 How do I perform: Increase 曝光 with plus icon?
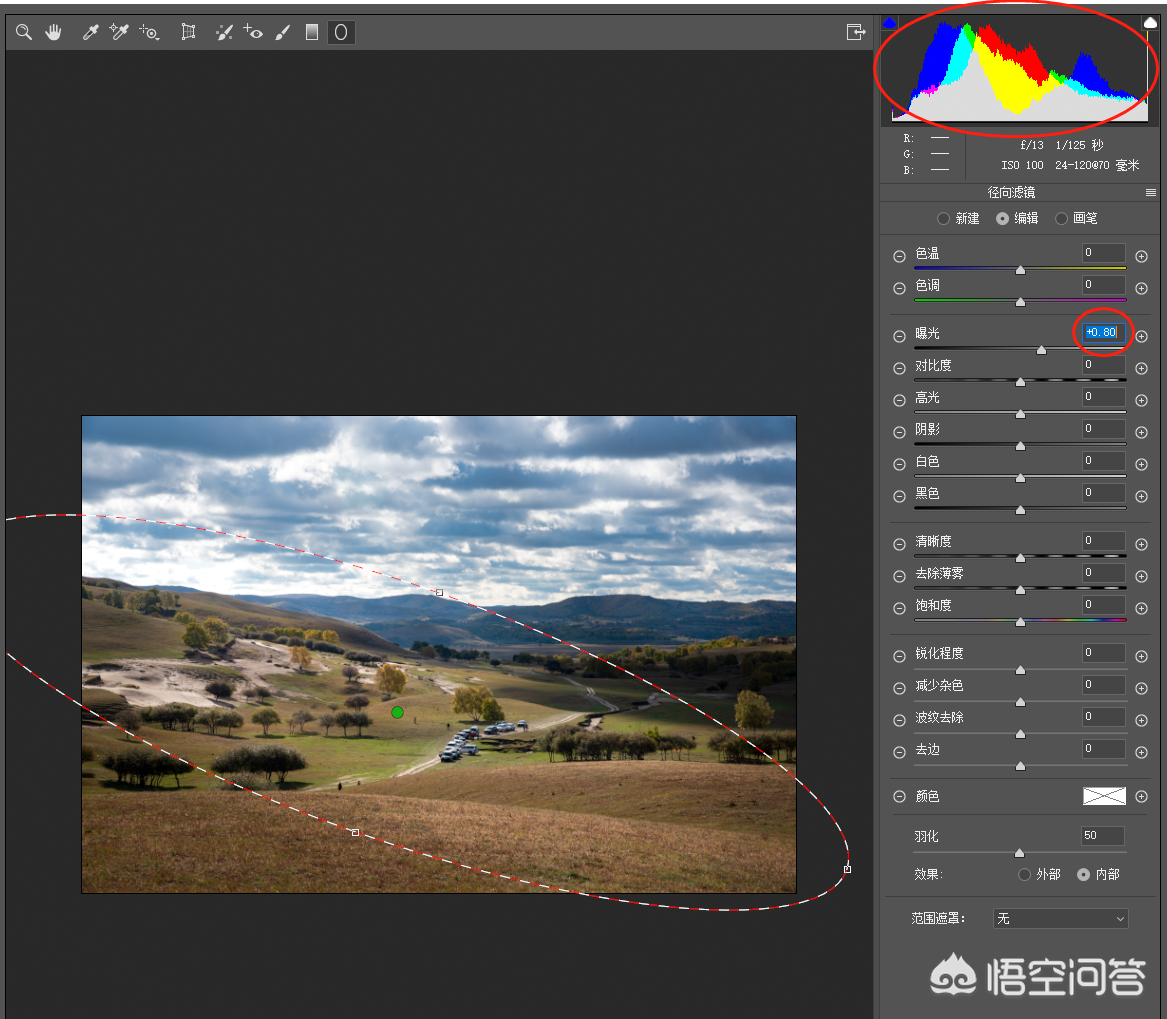pyautogui.click(x=1142, y=336)
